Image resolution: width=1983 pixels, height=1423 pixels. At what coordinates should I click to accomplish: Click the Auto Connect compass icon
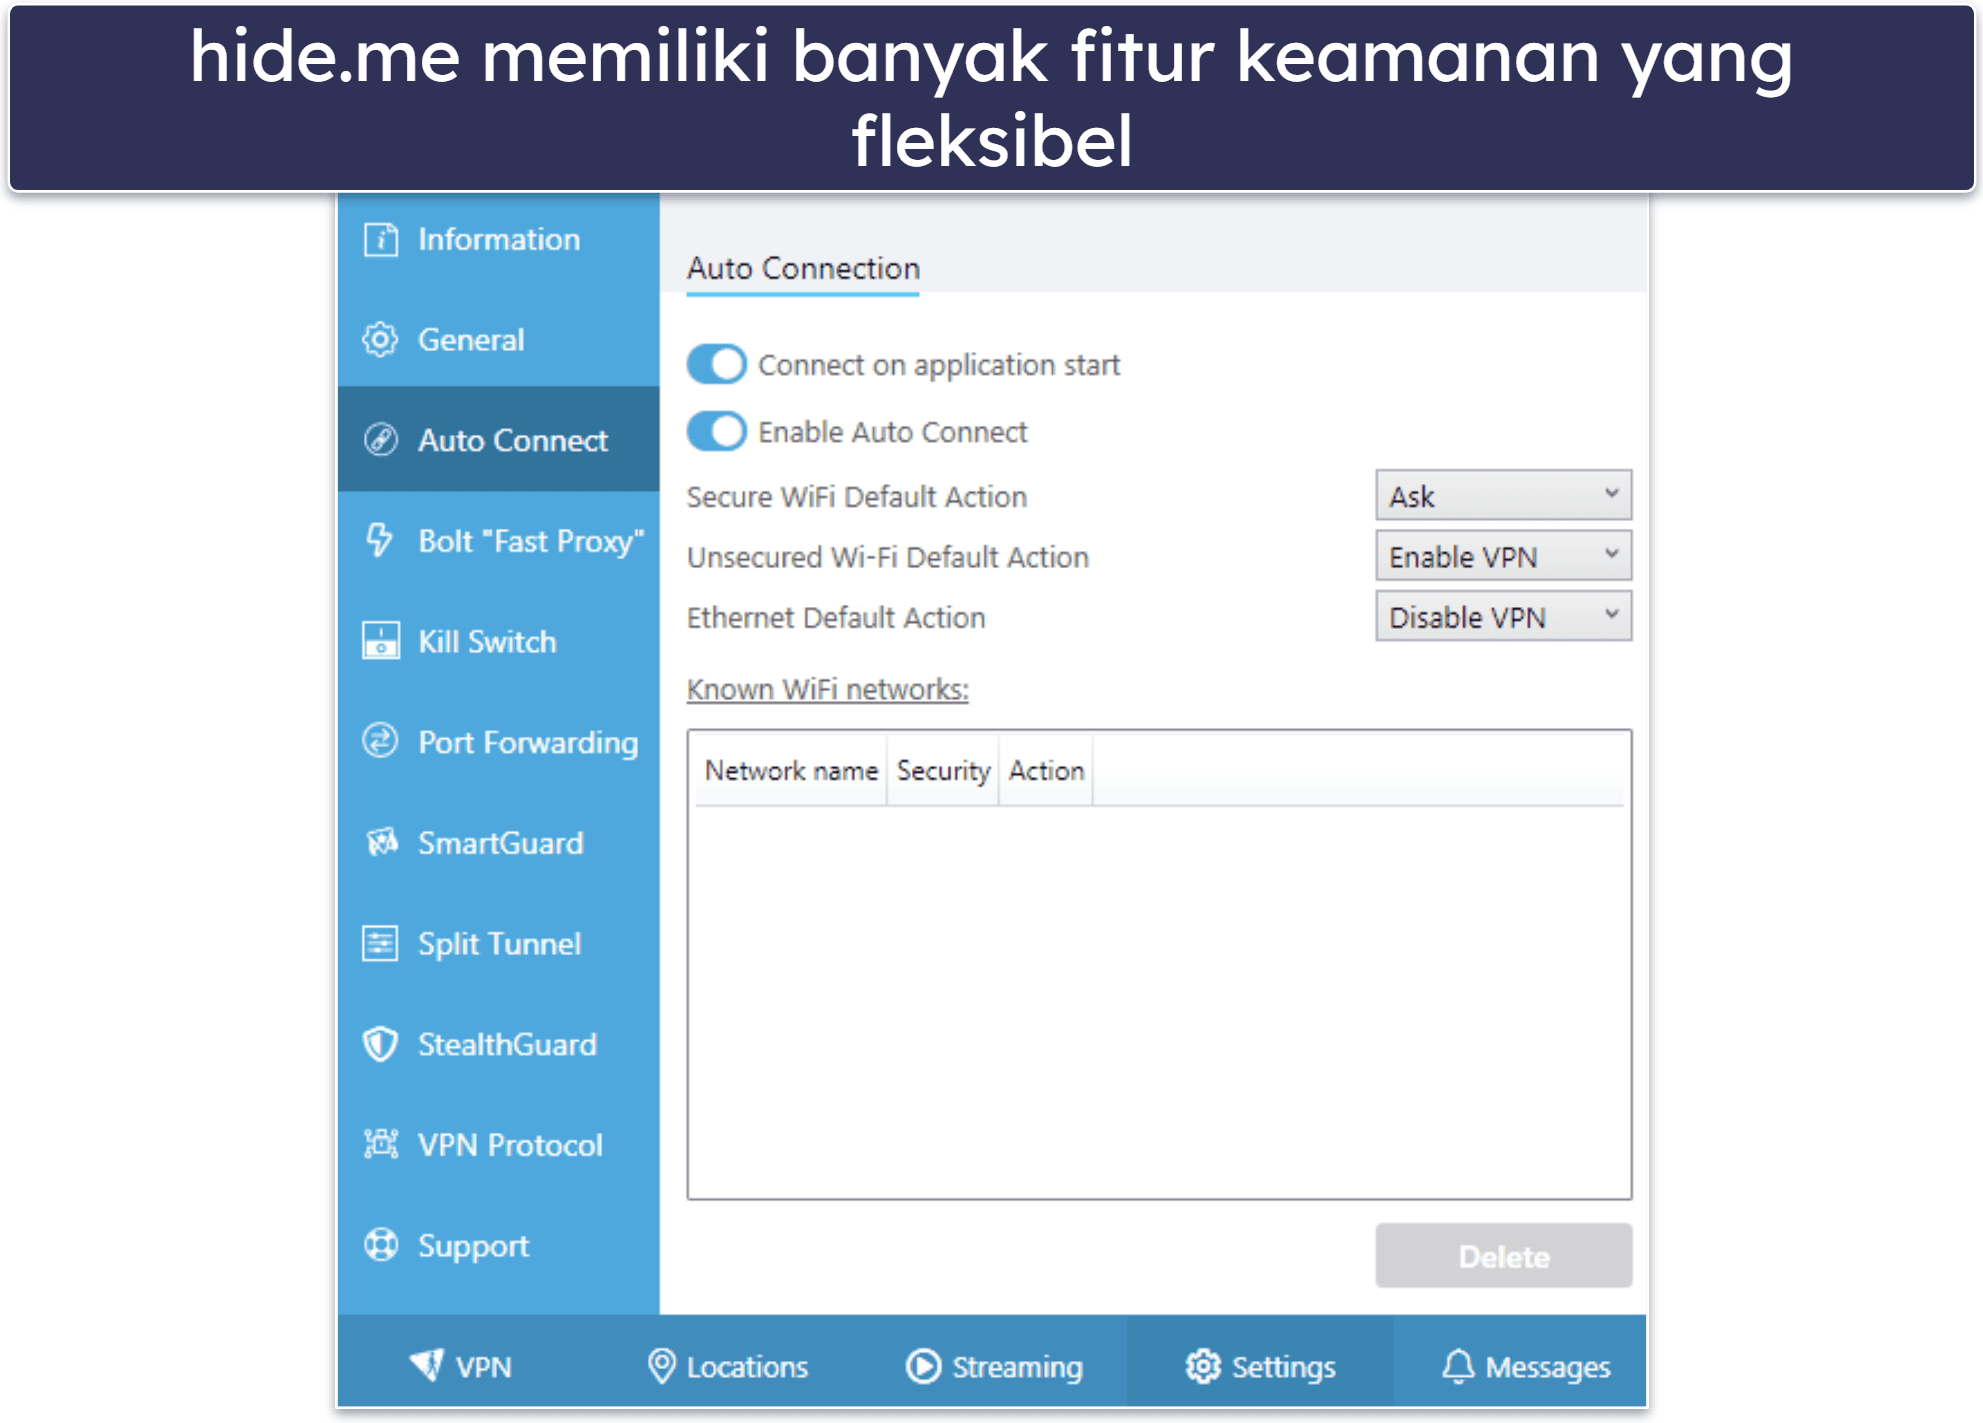pos(380,440)
